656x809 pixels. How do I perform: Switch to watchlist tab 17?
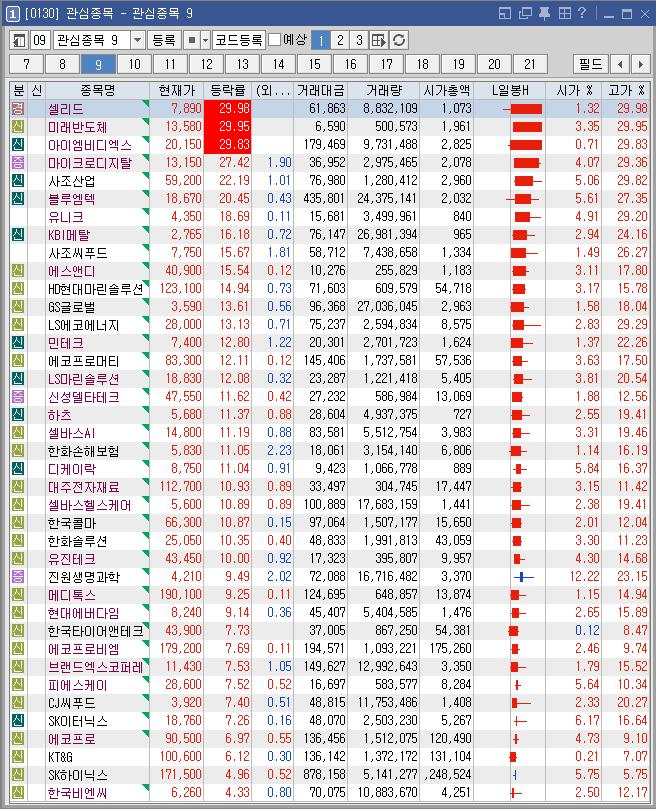[387, 64]
